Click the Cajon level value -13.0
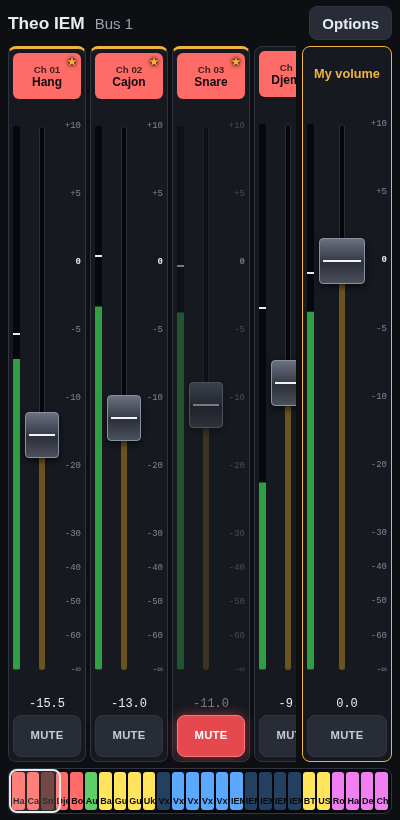Screen dimensions: 400x820 [x=129, y=703]
